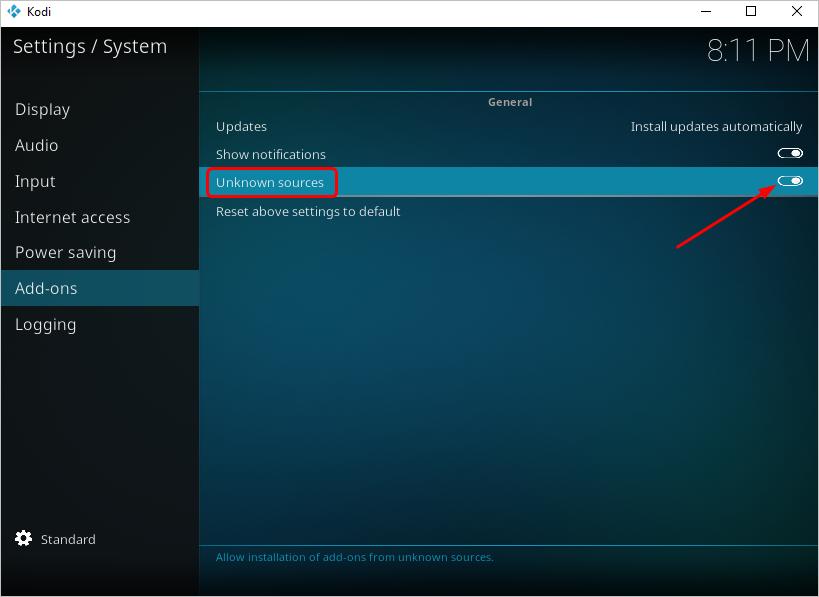
Task: Toggle the Unknown sources switch
Action: pos(791,181)
